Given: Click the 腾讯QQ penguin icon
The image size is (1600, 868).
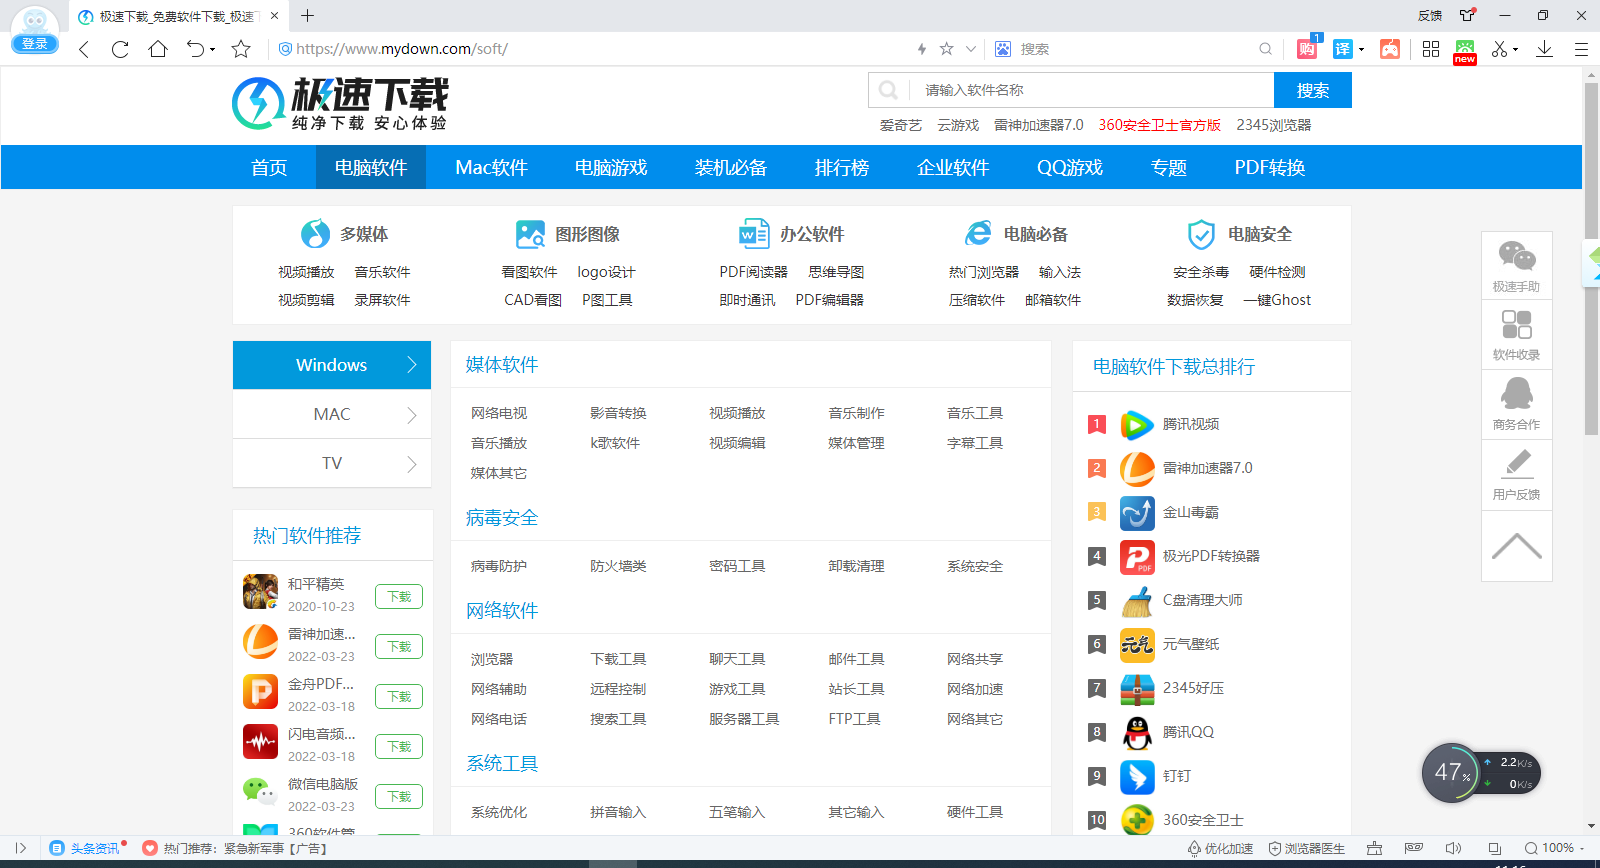Looking at the screenshot, I should [x=1137, y=732].
